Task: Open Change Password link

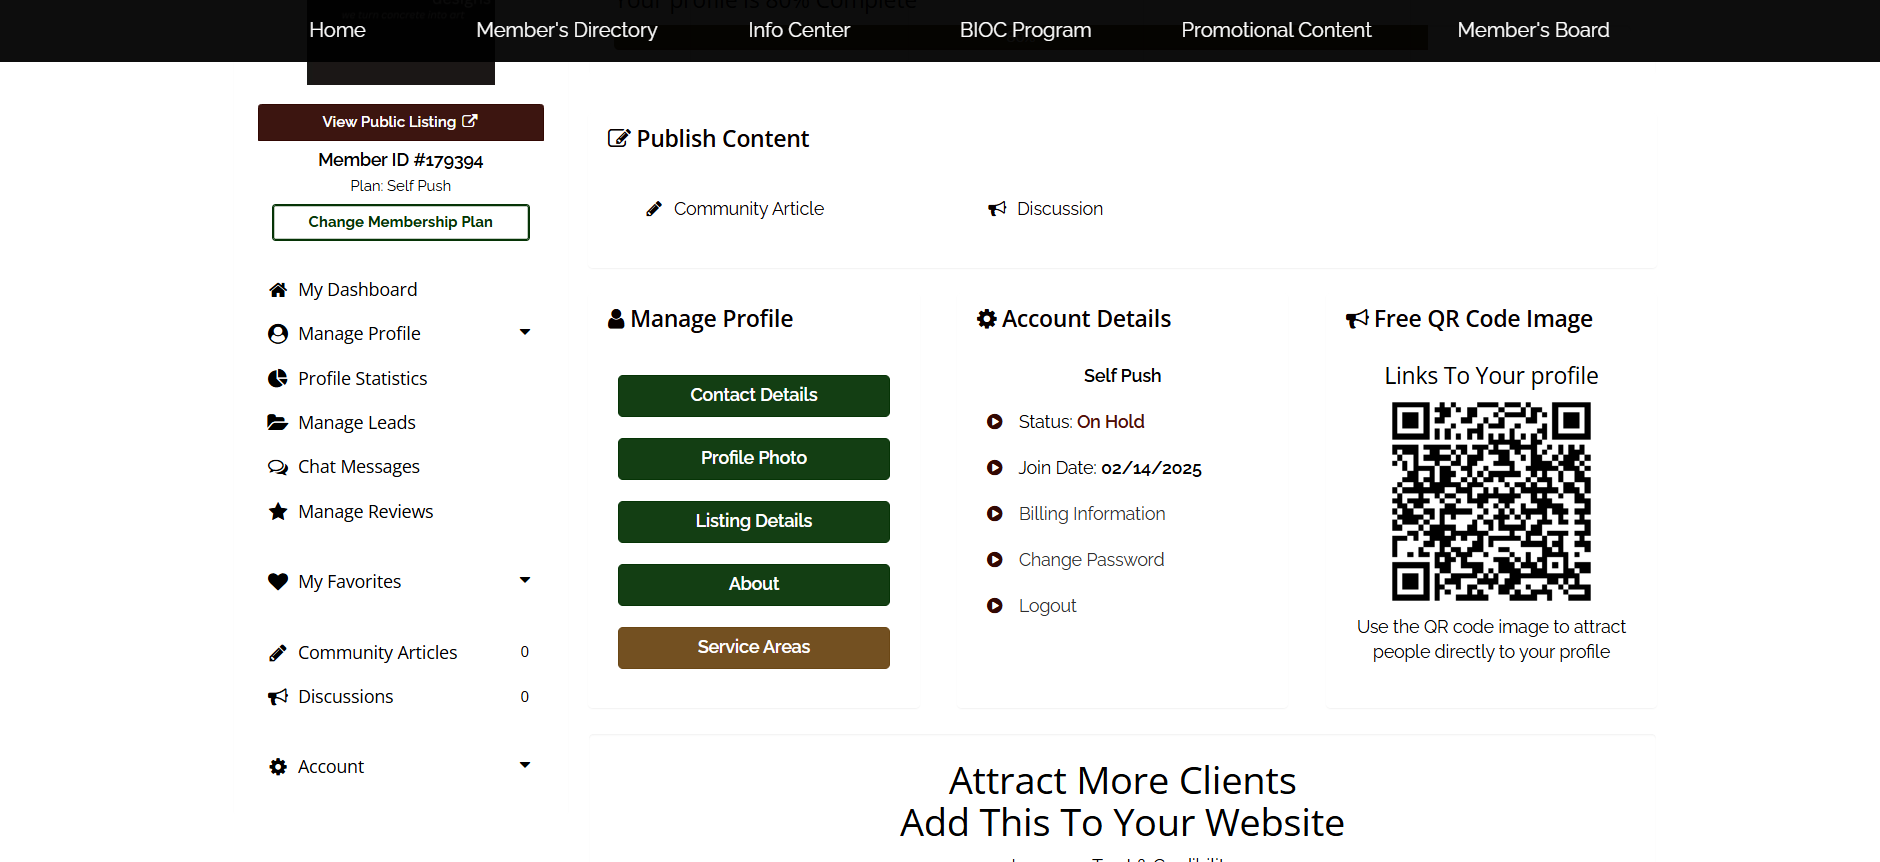Action: 1091,560
